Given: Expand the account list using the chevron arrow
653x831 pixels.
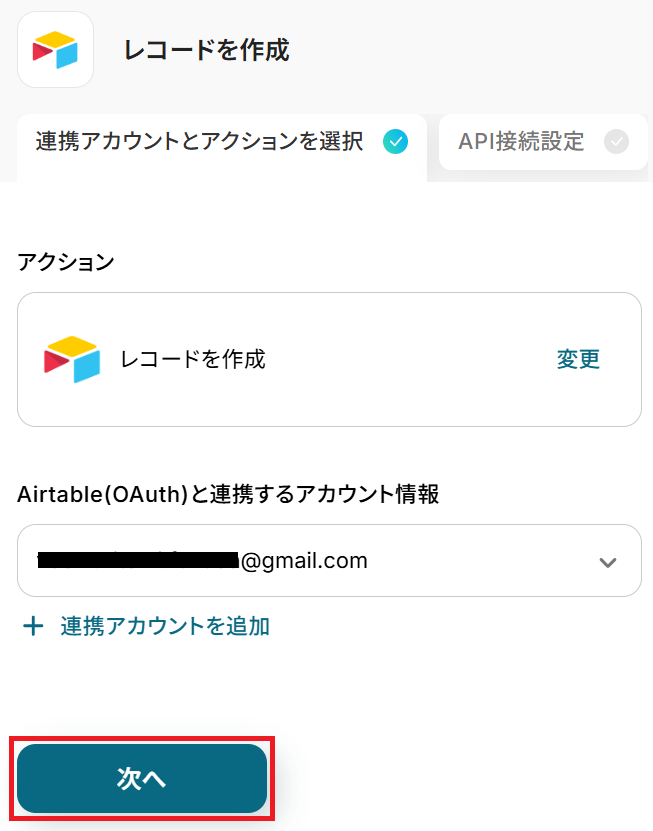Looking at the screenshot, I should click(607, 562).
